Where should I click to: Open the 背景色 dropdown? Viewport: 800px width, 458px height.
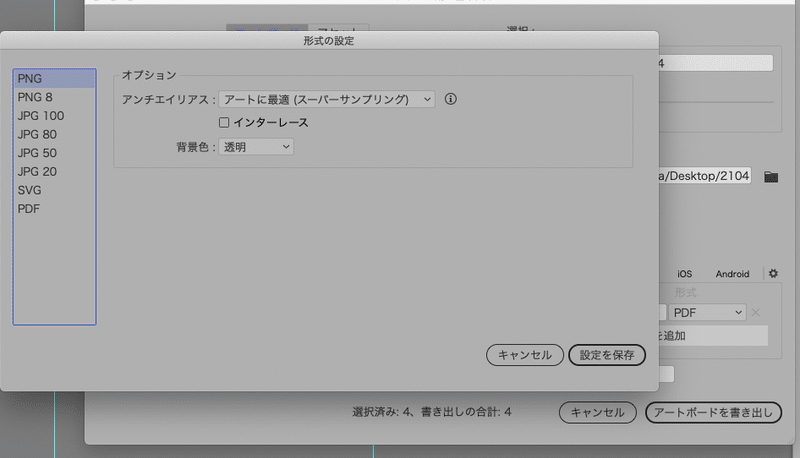click(x=256, y=147)
